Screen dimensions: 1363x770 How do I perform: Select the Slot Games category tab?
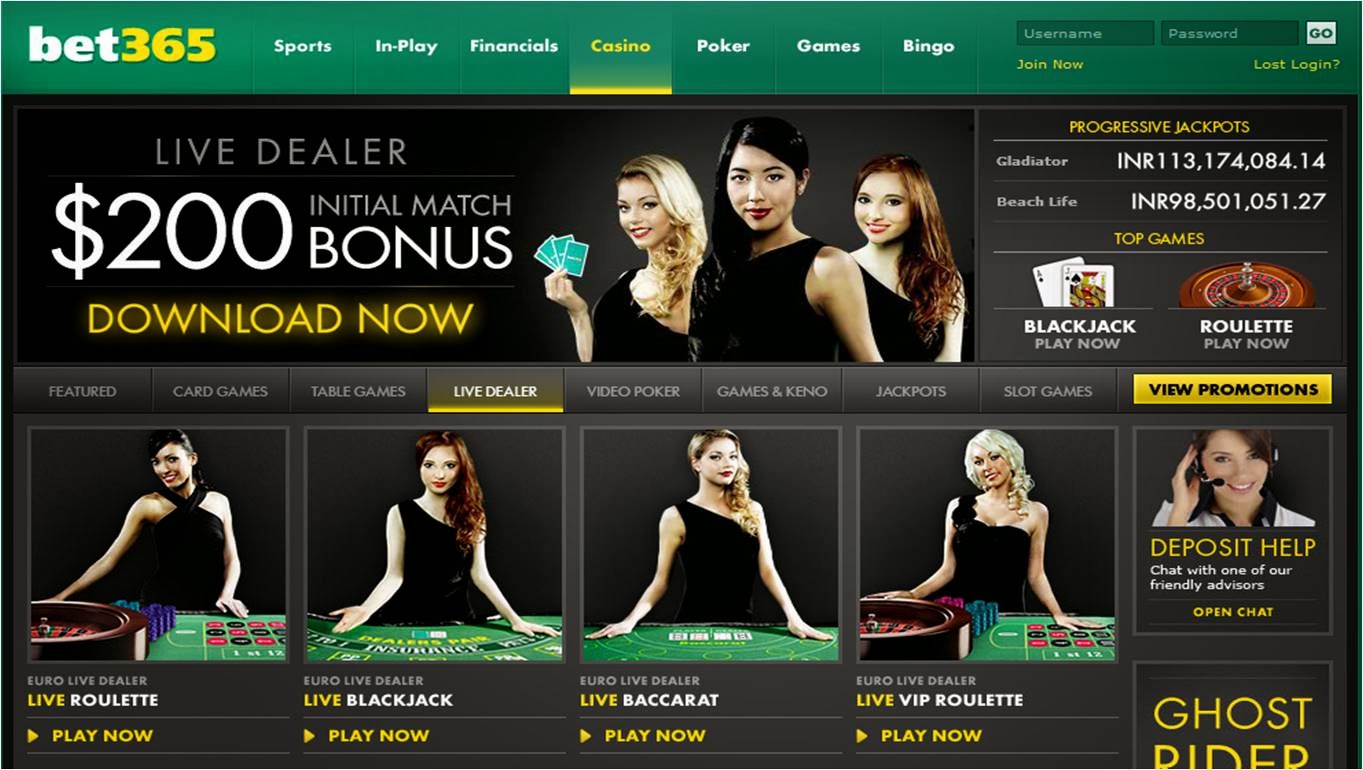click(x=1047, y=391)
